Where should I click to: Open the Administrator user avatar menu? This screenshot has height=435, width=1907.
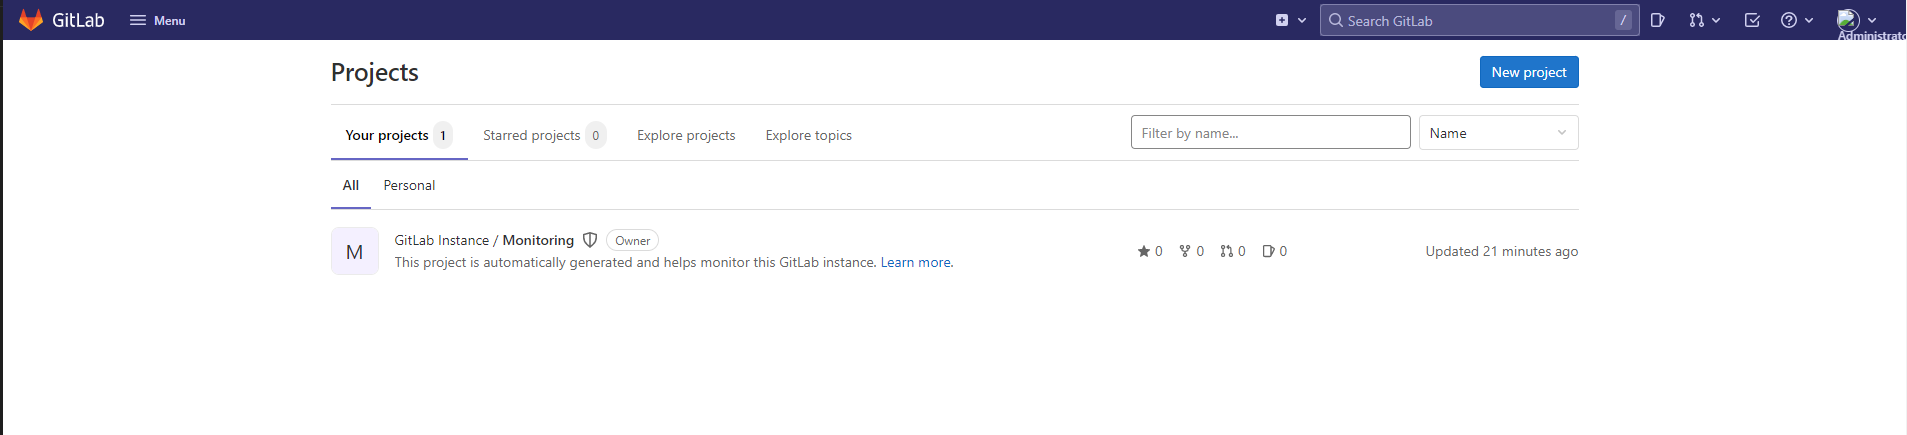pyautogui.click(x=1855, y=20)
